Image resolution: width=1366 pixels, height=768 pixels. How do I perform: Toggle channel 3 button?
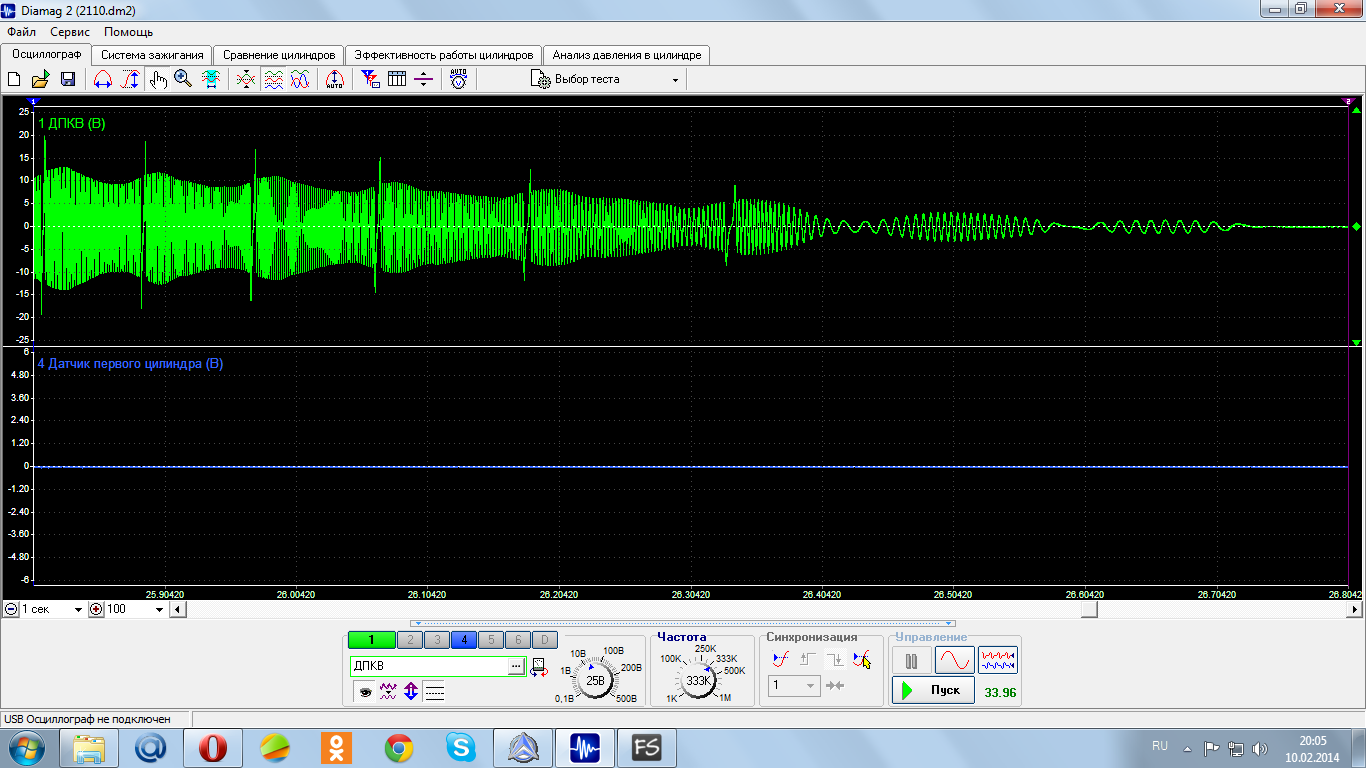tap(436, 640)
